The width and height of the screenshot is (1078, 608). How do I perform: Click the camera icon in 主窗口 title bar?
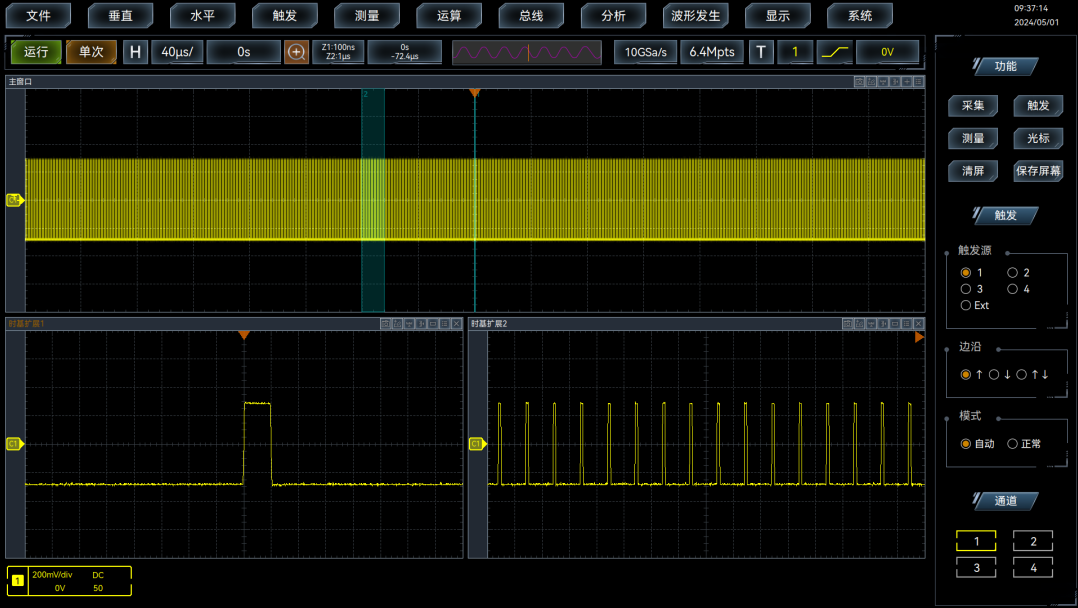click(x=859, y=81)
